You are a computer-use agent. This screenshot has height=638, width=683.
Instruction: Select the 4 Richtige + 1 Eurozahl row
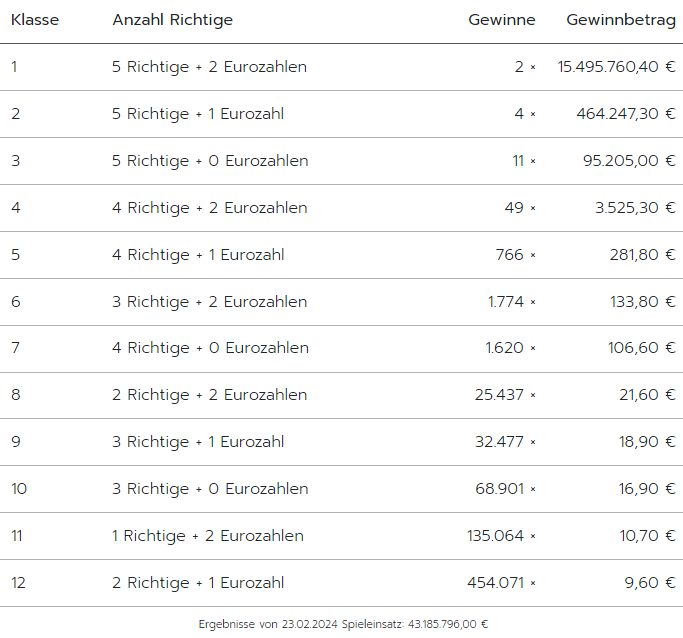pyautogui.click(x=198, y=255)
